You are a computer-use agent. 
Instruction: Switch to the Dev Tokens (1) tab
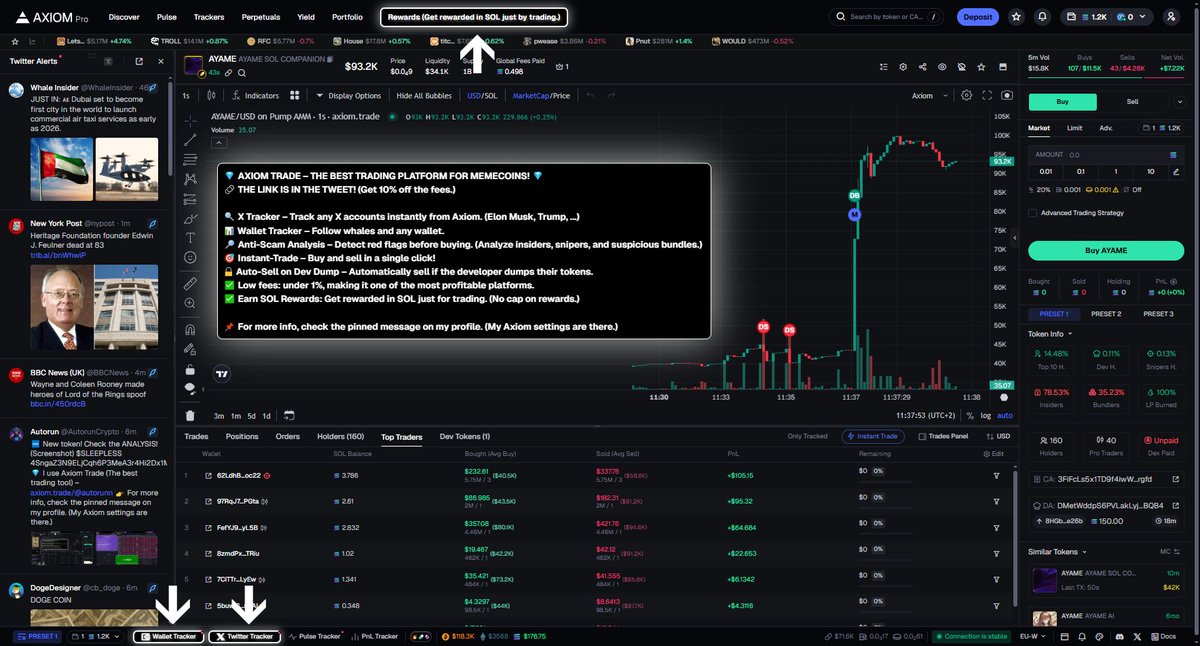click(x=465, y=436)
